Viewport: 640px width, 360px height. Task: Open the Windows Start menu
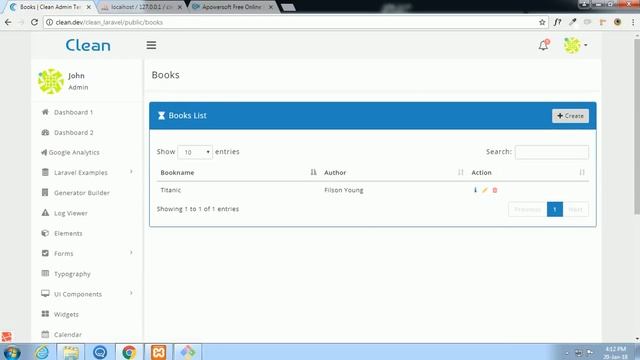click(x=11, y=352)
